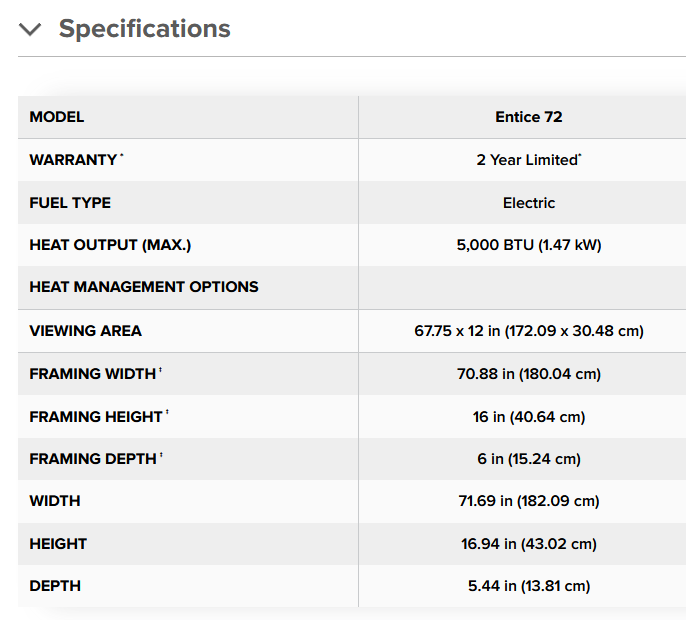
Task: Select the 16.94 in height value
Action: point(528,544)
